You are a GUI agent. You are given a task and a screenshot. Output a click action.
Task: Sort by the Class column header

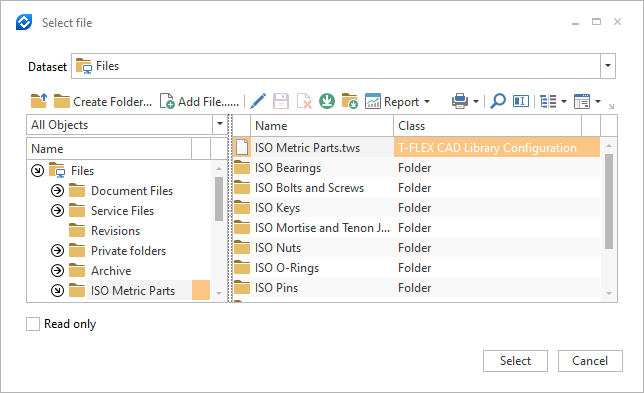coord(488,126)
